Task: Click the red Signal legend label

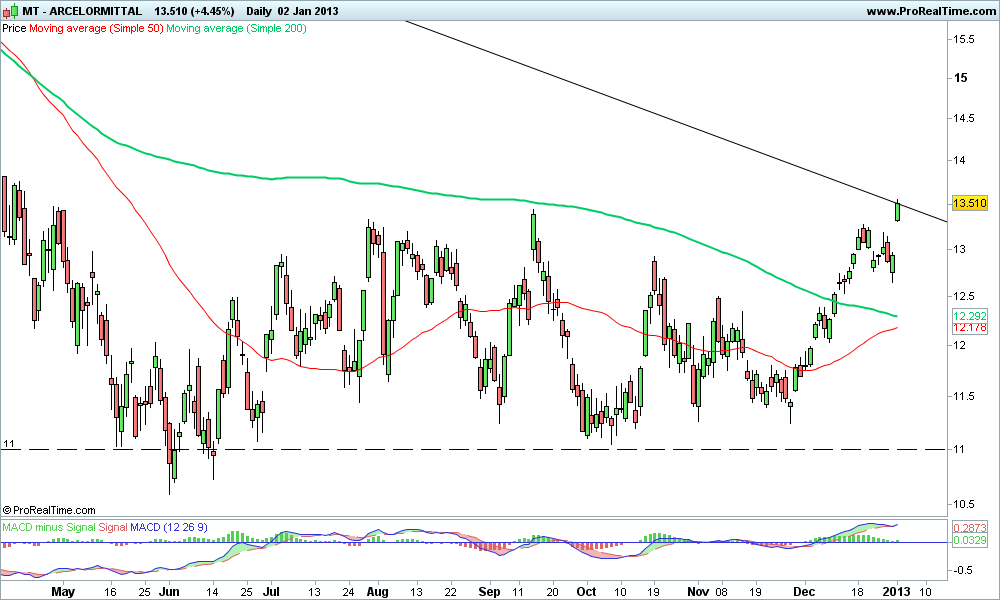Action: [x=113, y=527]
